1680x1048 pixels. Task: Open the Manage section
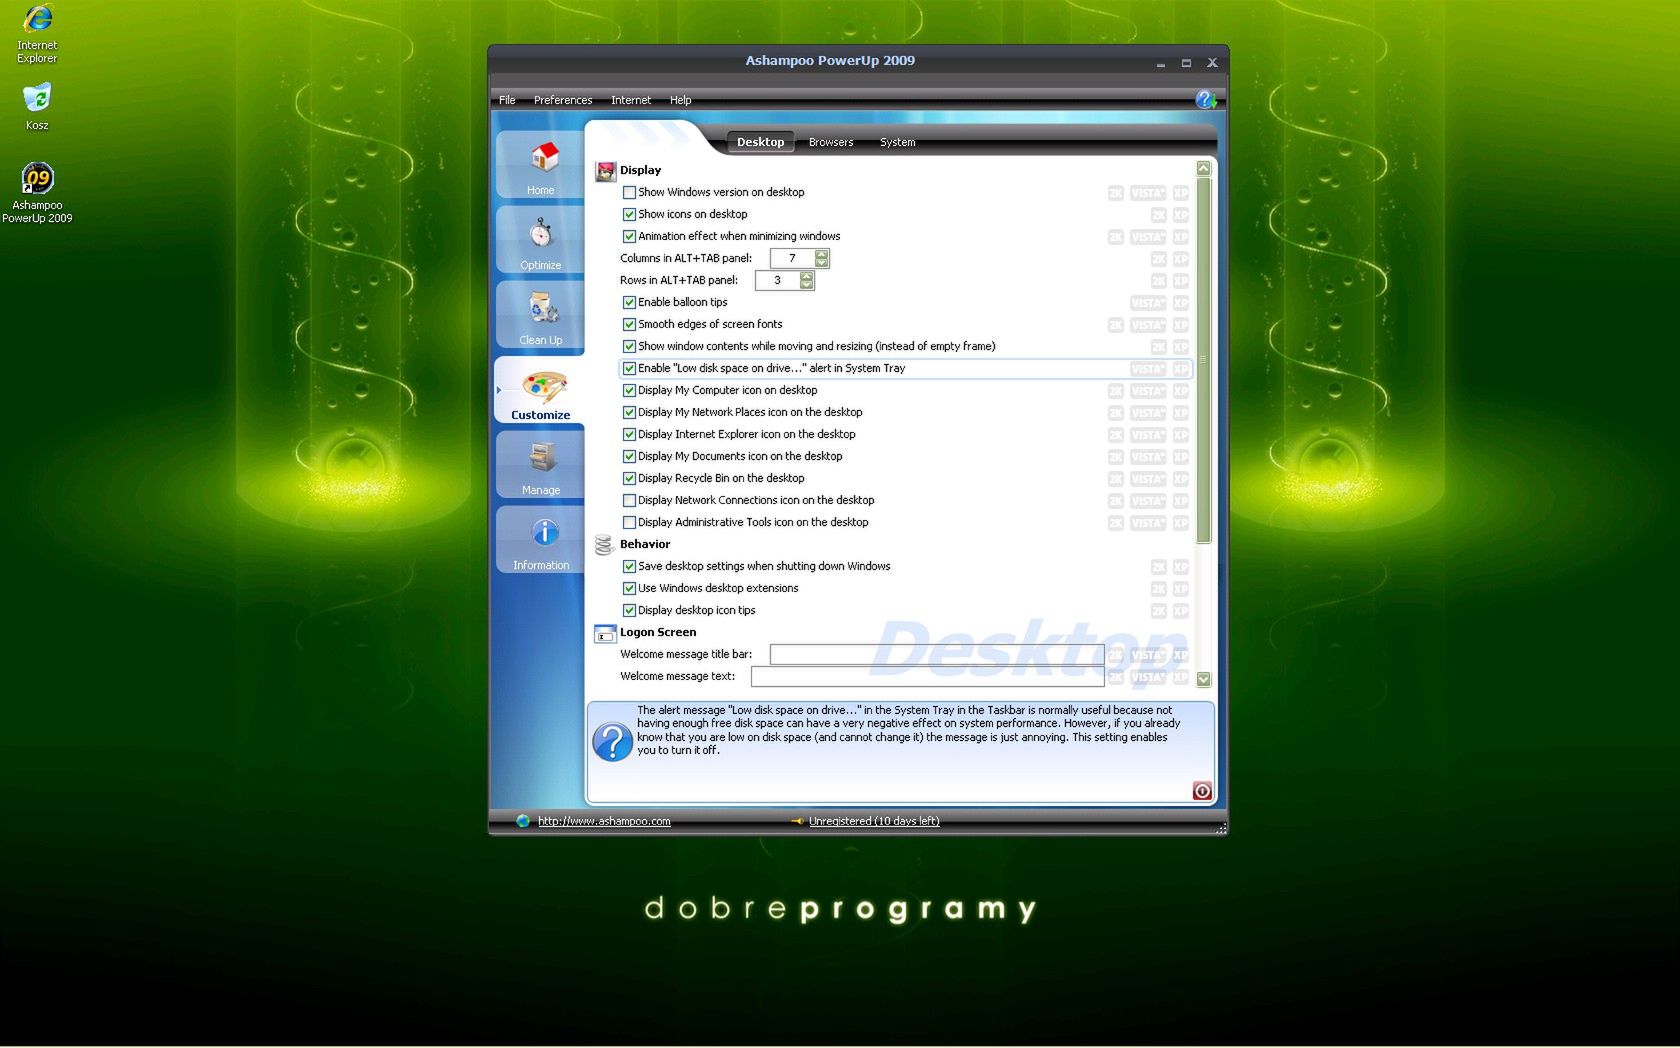coord(540,465)
